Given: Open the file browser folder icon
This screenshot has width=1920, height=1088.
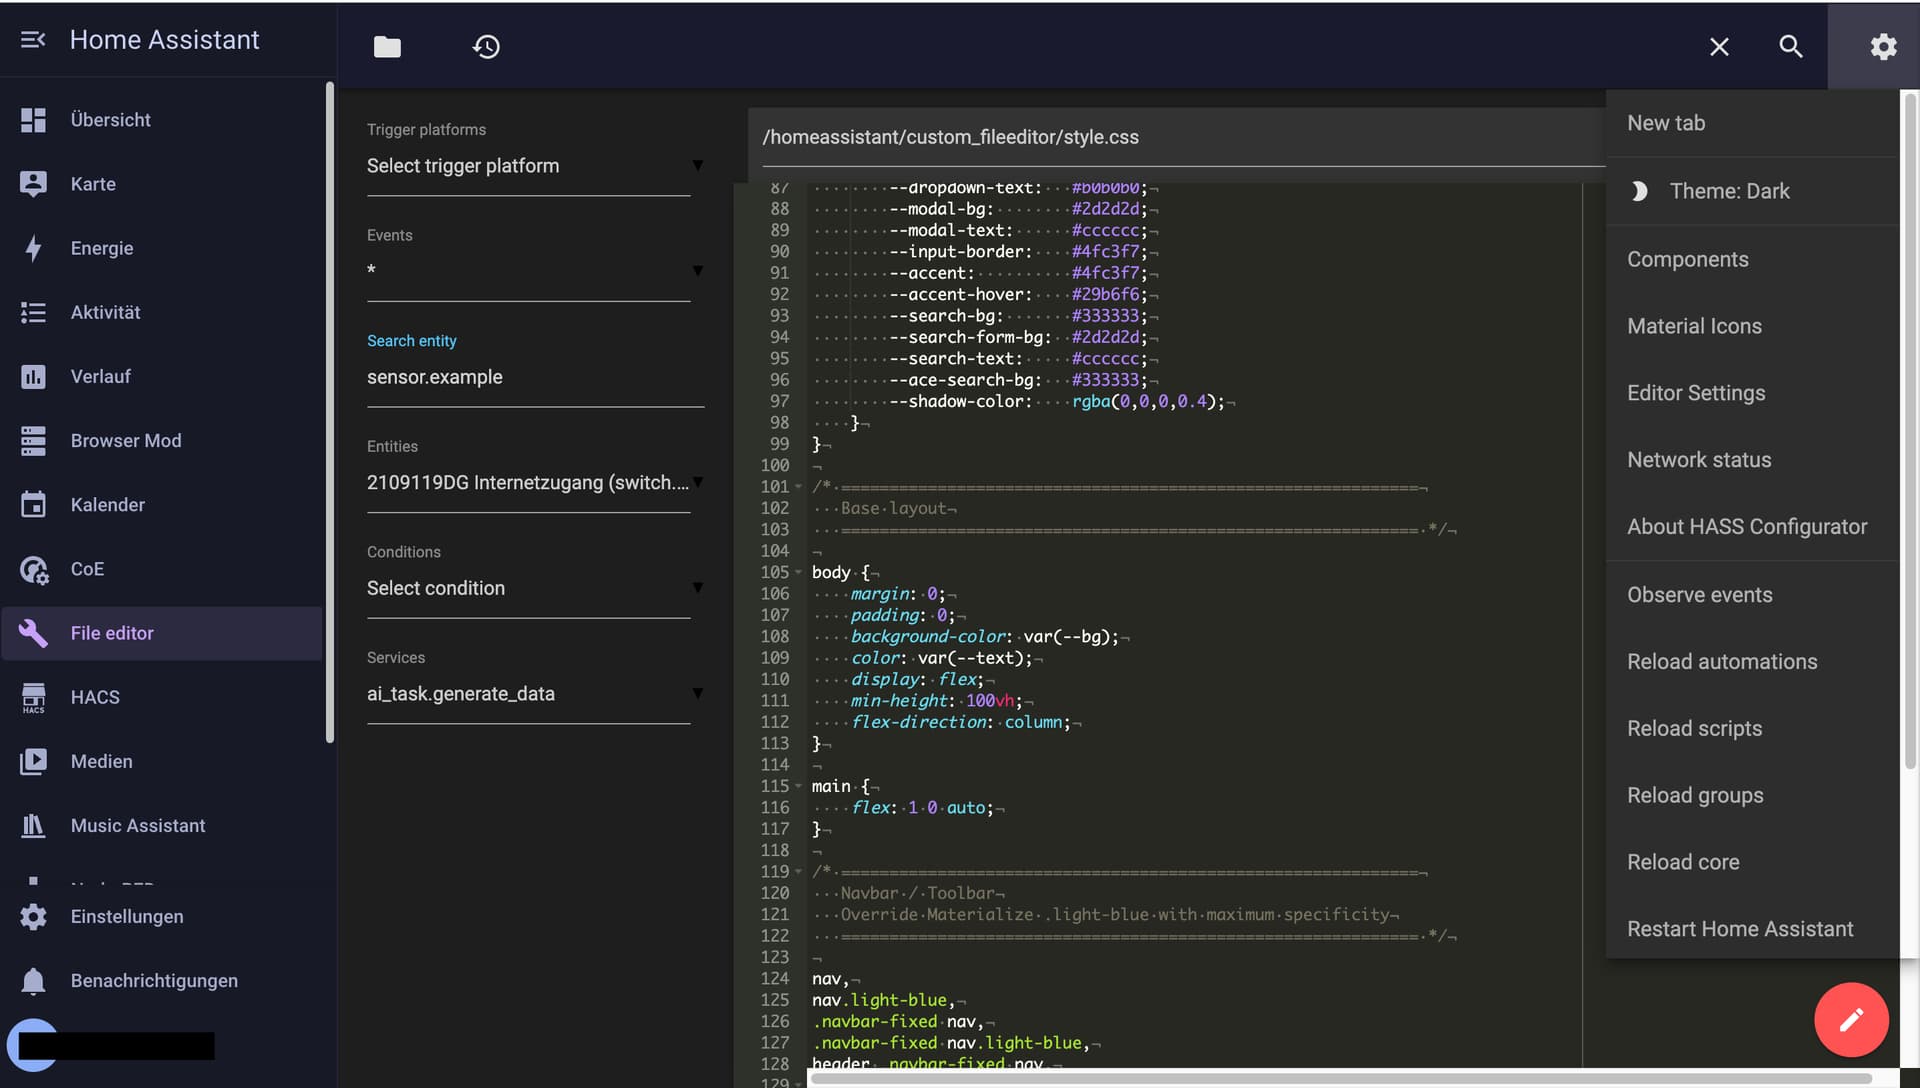Looking at the screenshot, I should [387, 47].
